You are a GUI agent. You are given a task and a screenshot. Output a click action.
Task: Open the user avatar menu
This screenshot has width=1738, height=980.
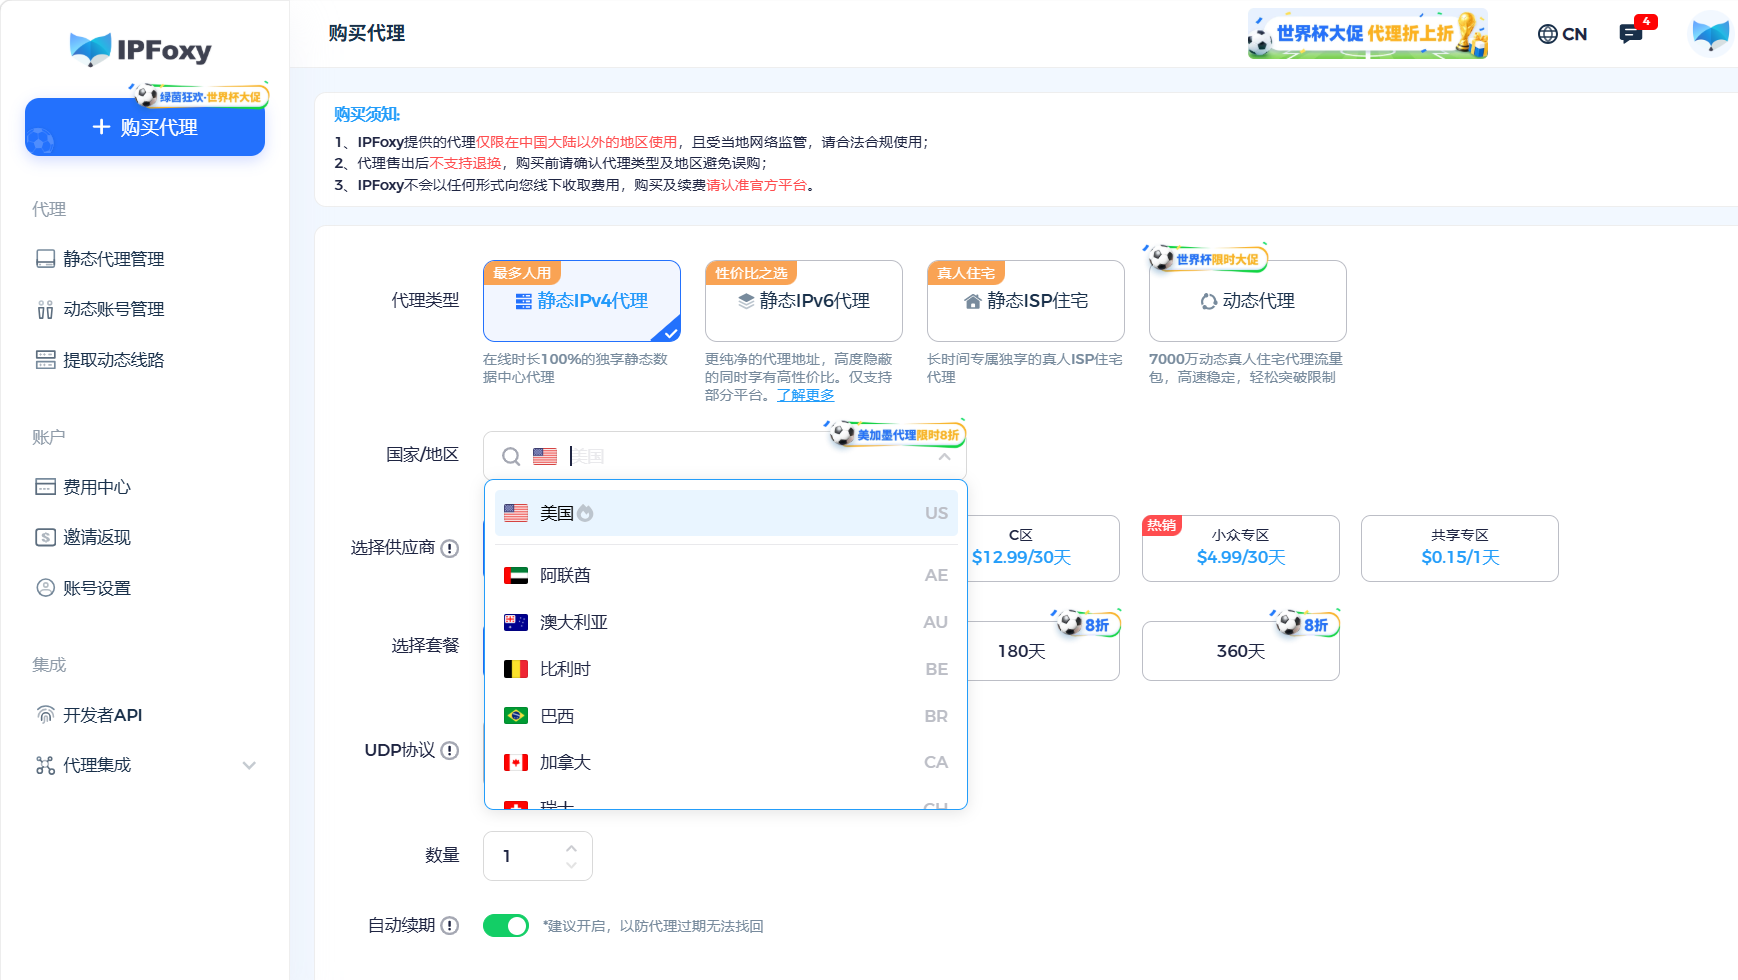1711,34
